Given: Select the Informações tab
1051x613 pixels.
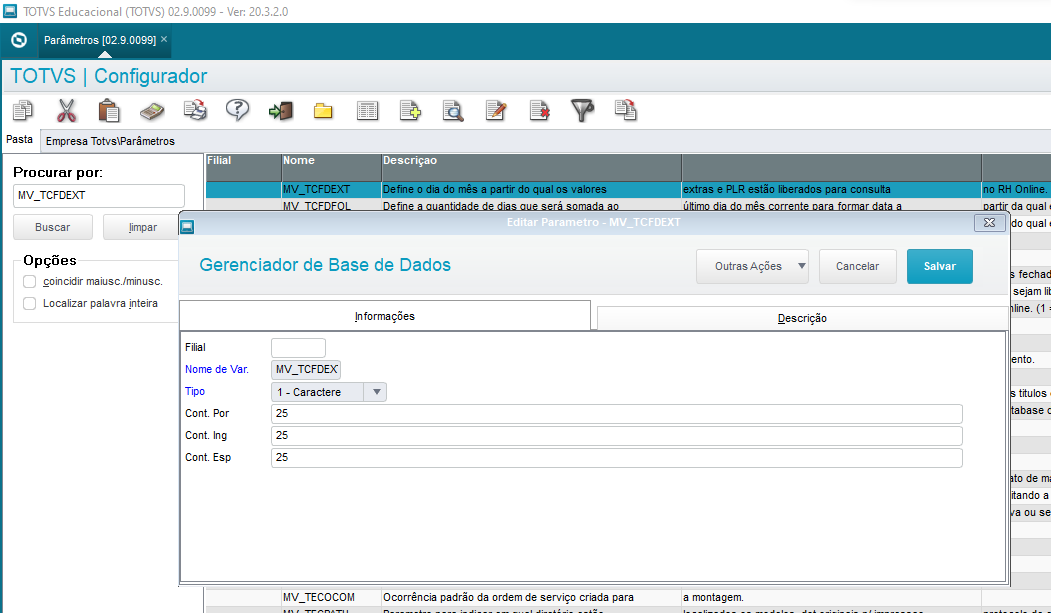Looking at the screenshot, I should [385, 316].
